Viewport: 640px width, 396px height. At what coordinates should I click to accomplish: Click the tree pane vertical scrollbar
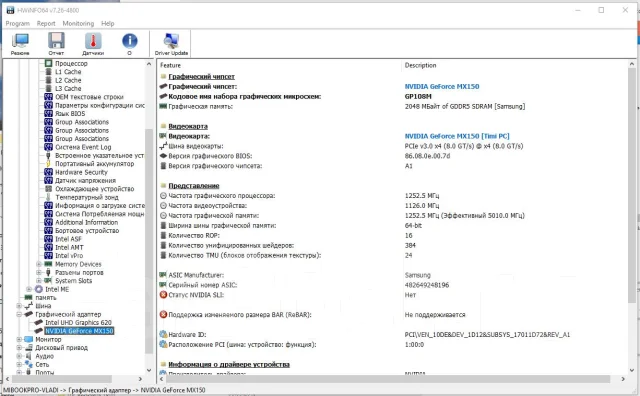(149, 241)
